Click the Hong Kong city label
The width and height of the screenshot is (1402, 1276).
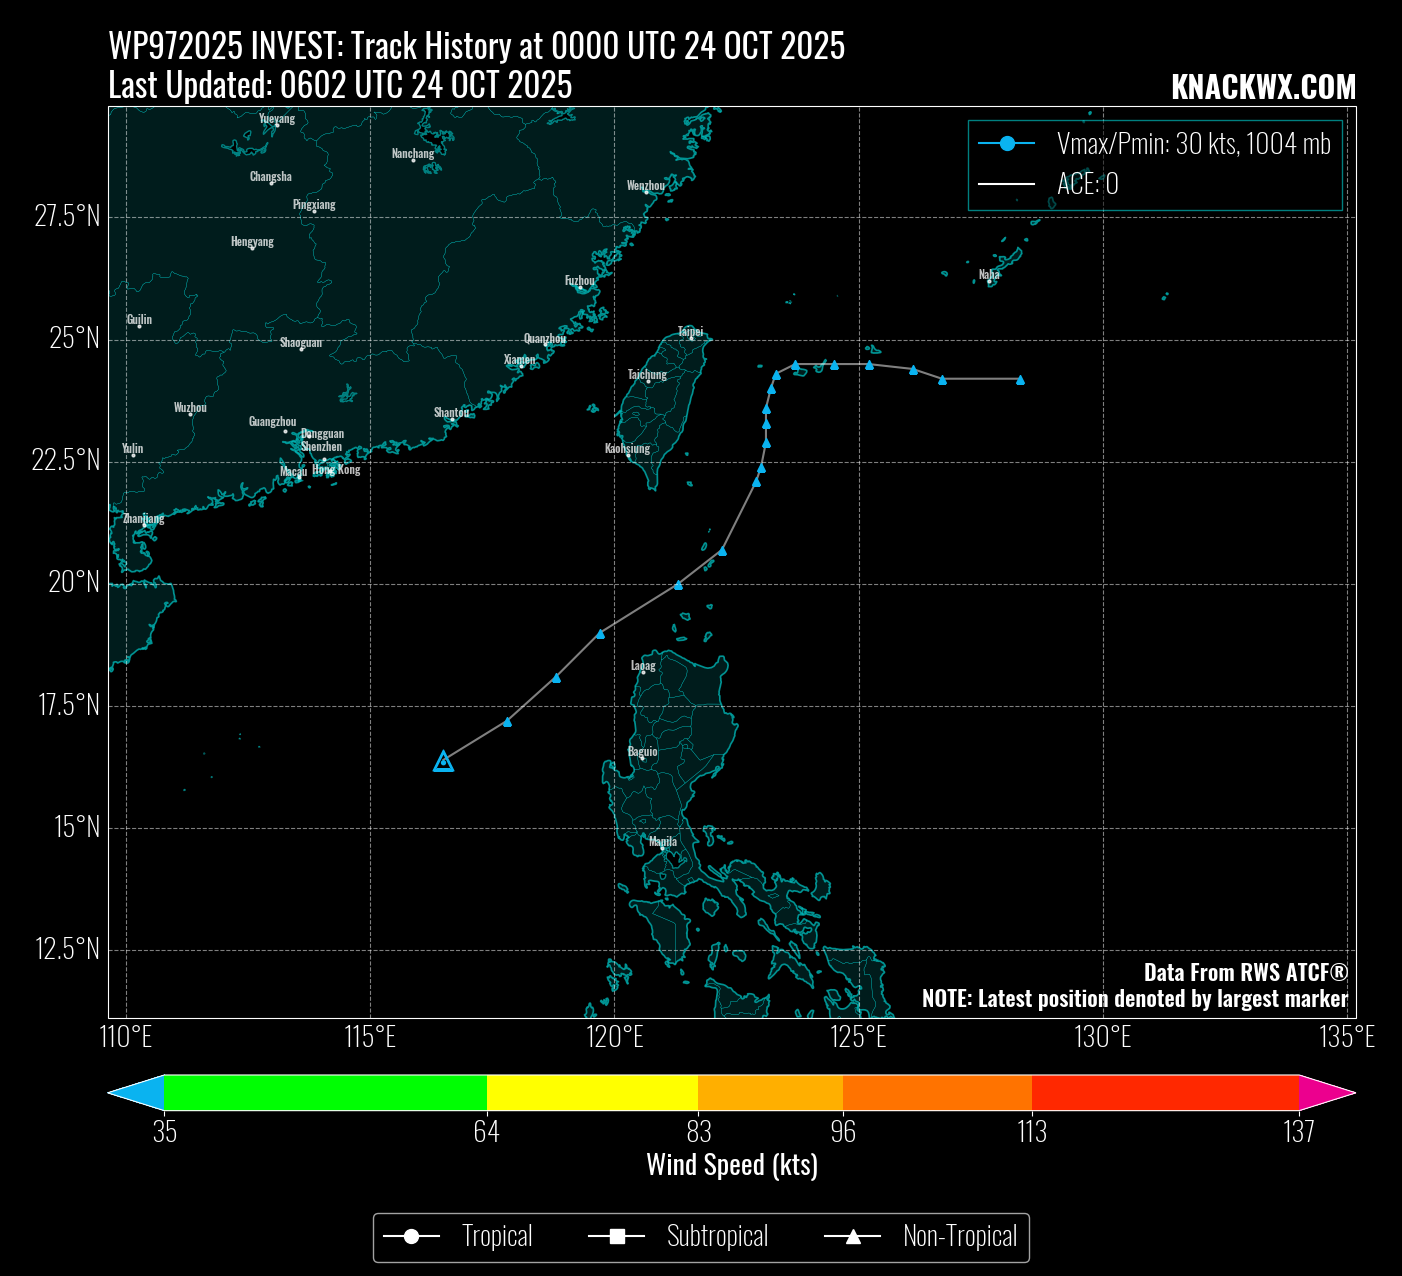coord(336,470)
